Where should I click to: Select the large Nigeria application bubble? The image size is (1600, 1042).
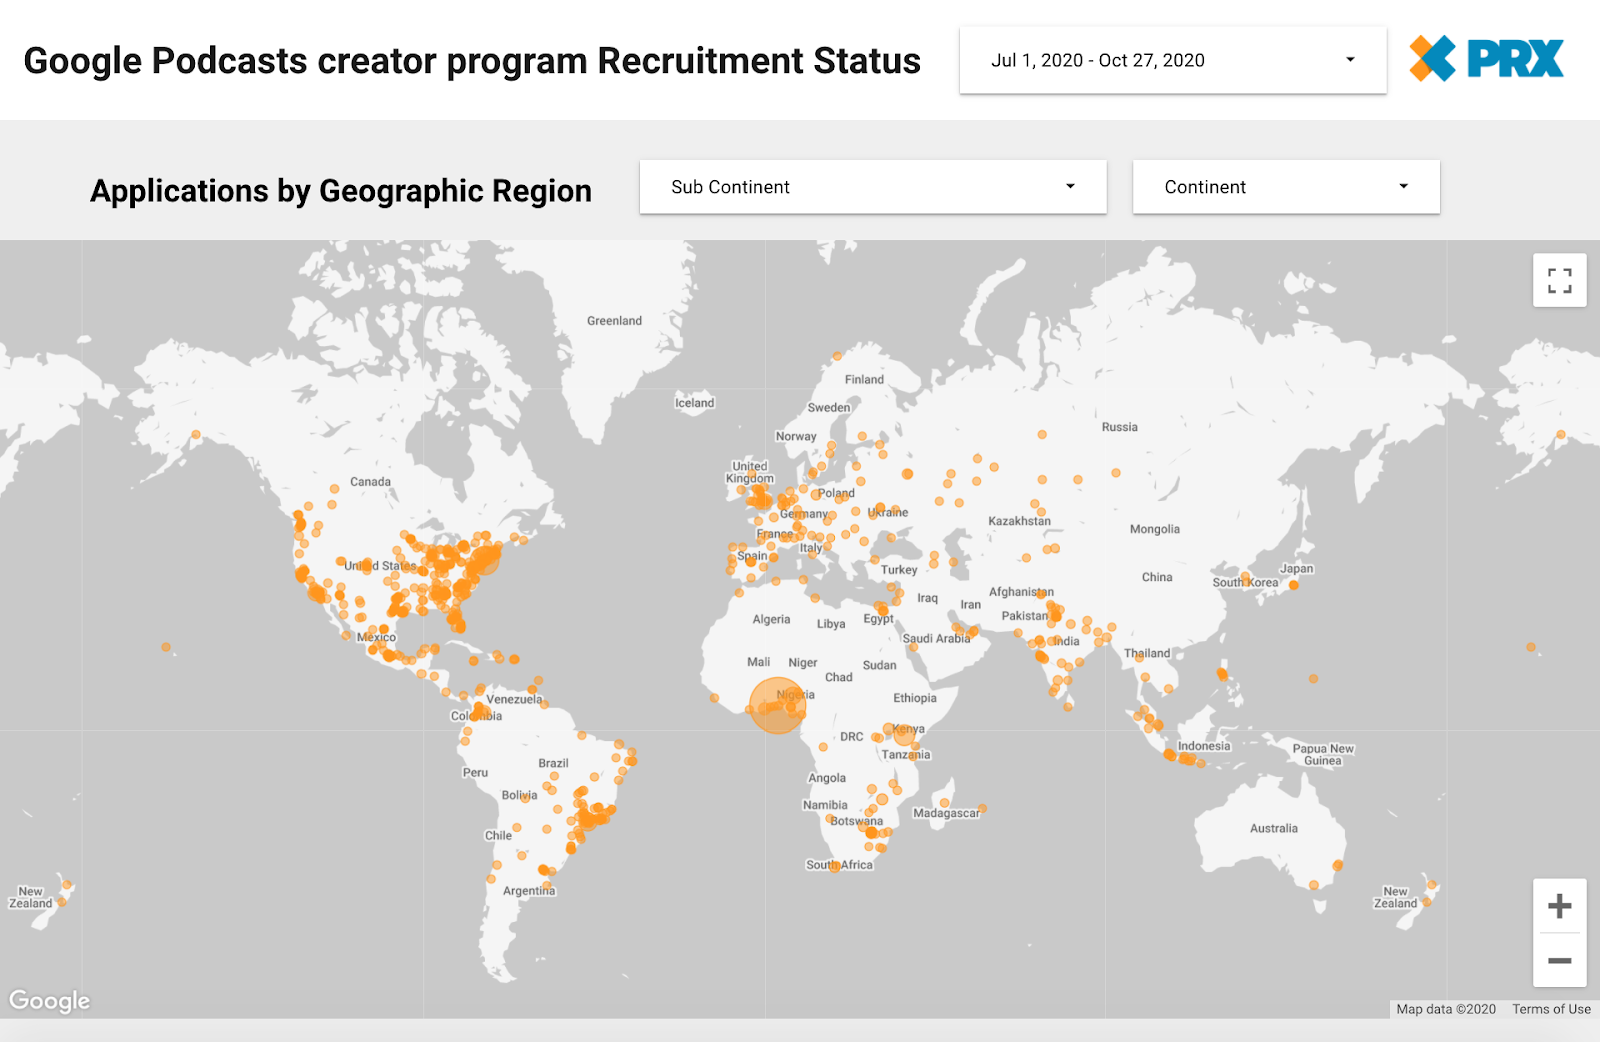[x=777, y=706]
